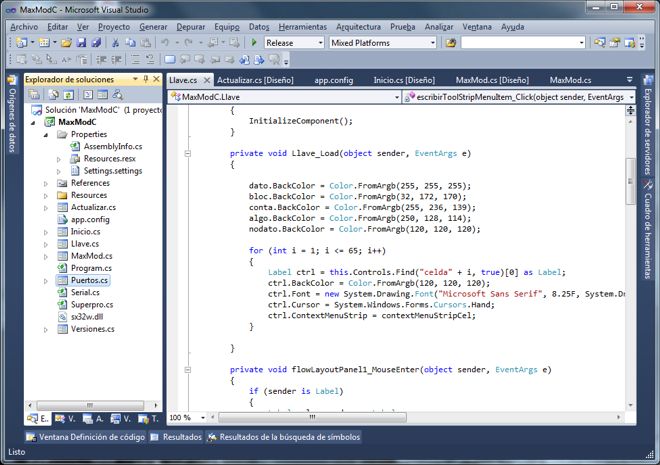Click the Start Debugging green play icon

[254, 43]
